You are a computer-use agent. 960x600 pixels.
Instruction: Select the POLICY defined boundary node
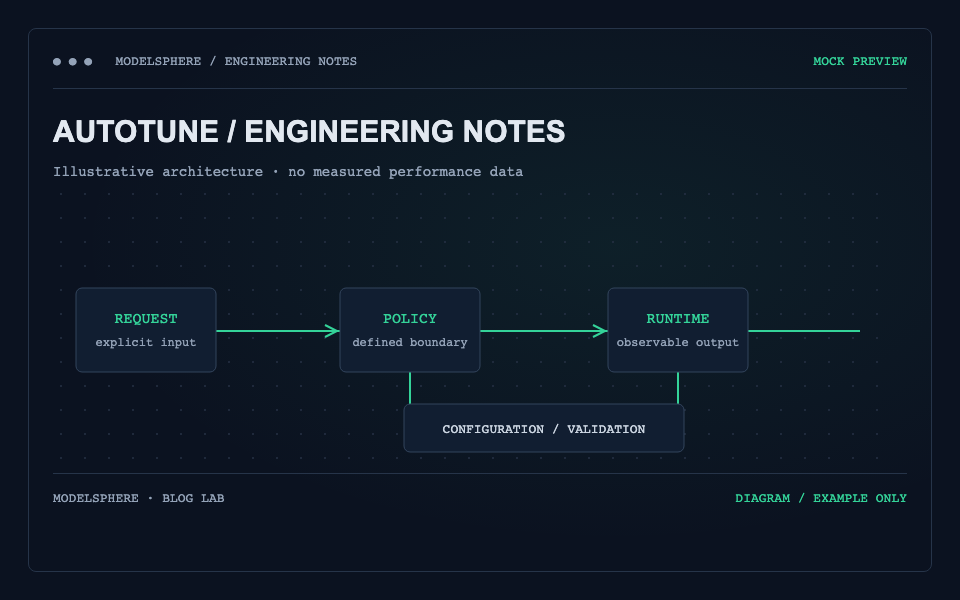tap(410, 330)
